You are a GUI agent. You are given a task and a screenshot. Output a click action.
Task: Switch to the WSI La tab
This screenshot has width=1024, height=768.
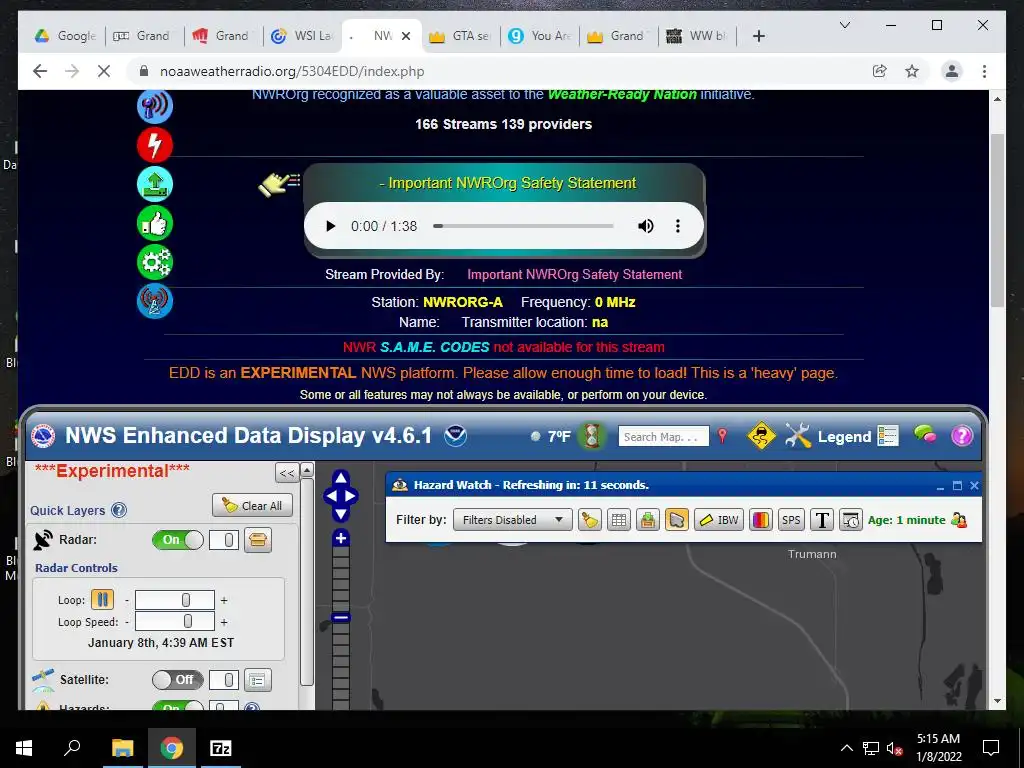[302, 36]
